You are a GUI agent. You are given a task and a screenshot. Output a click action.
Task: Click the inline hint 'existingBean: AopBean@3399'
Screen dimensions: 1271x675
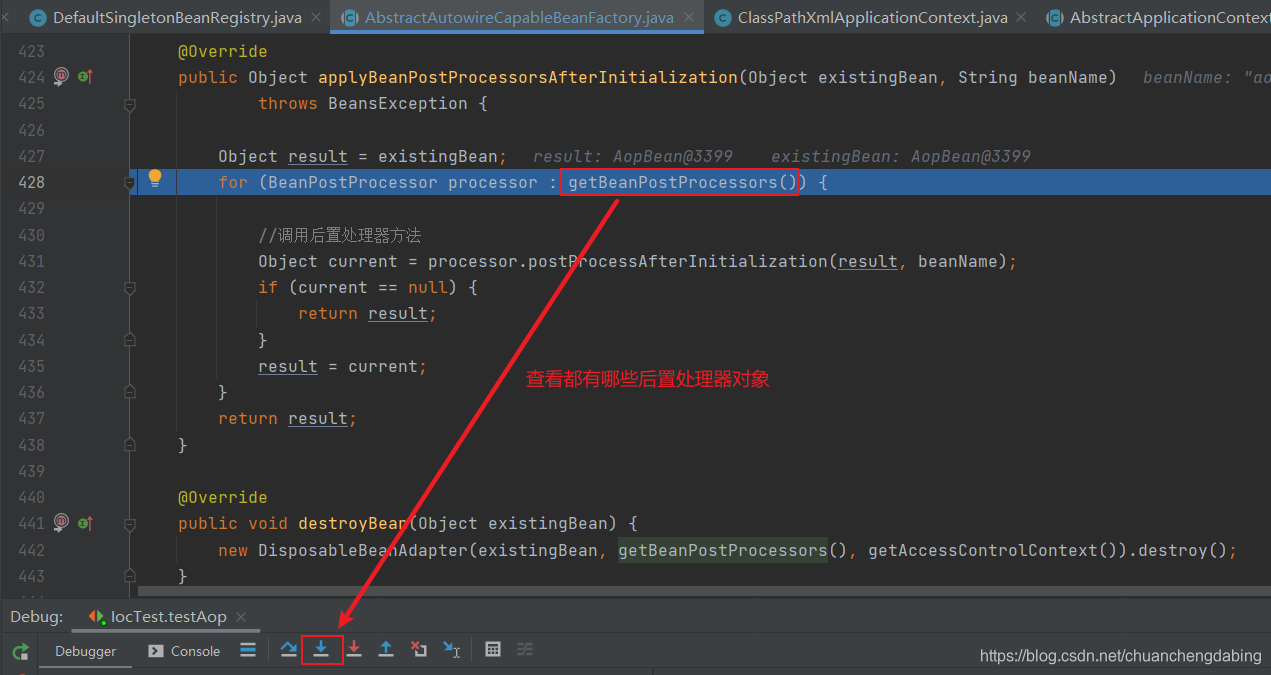[x=900, y=156]
